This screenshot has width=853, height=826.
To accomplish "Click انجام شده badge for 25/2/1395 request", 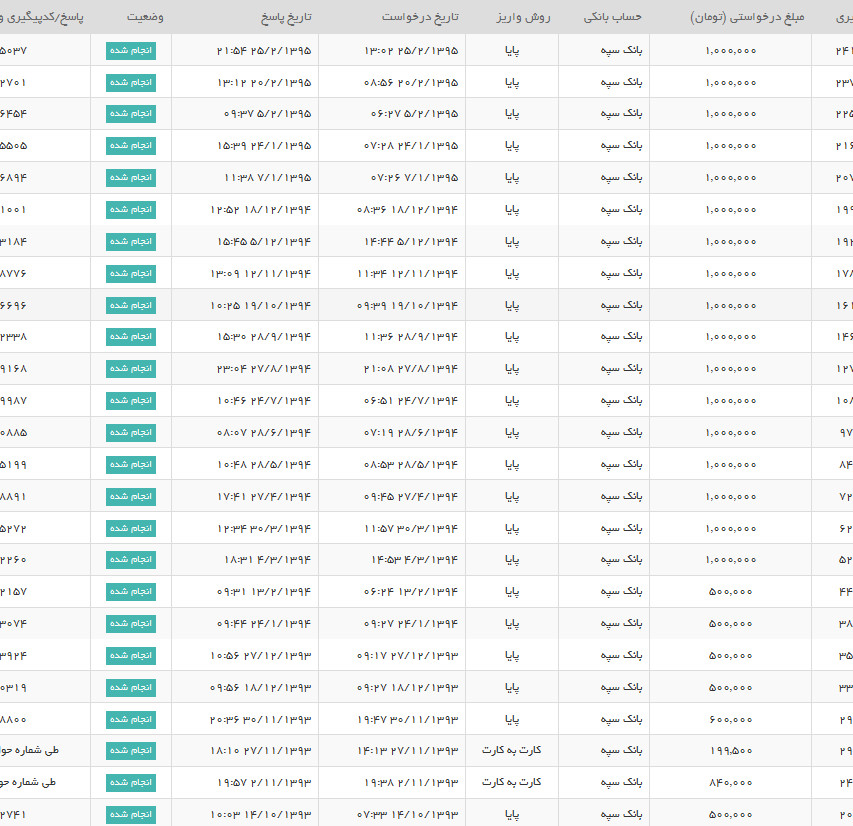I will coord(131,50).
